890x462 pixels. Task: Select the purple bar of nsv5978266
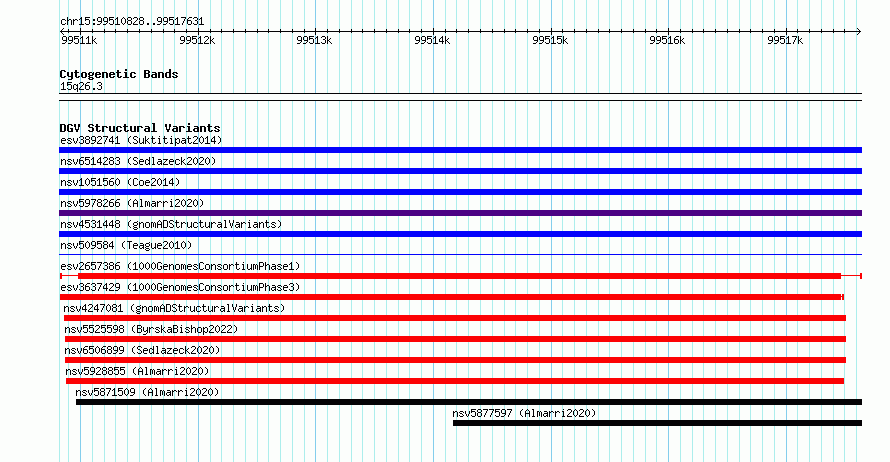[x=460, y=213]
